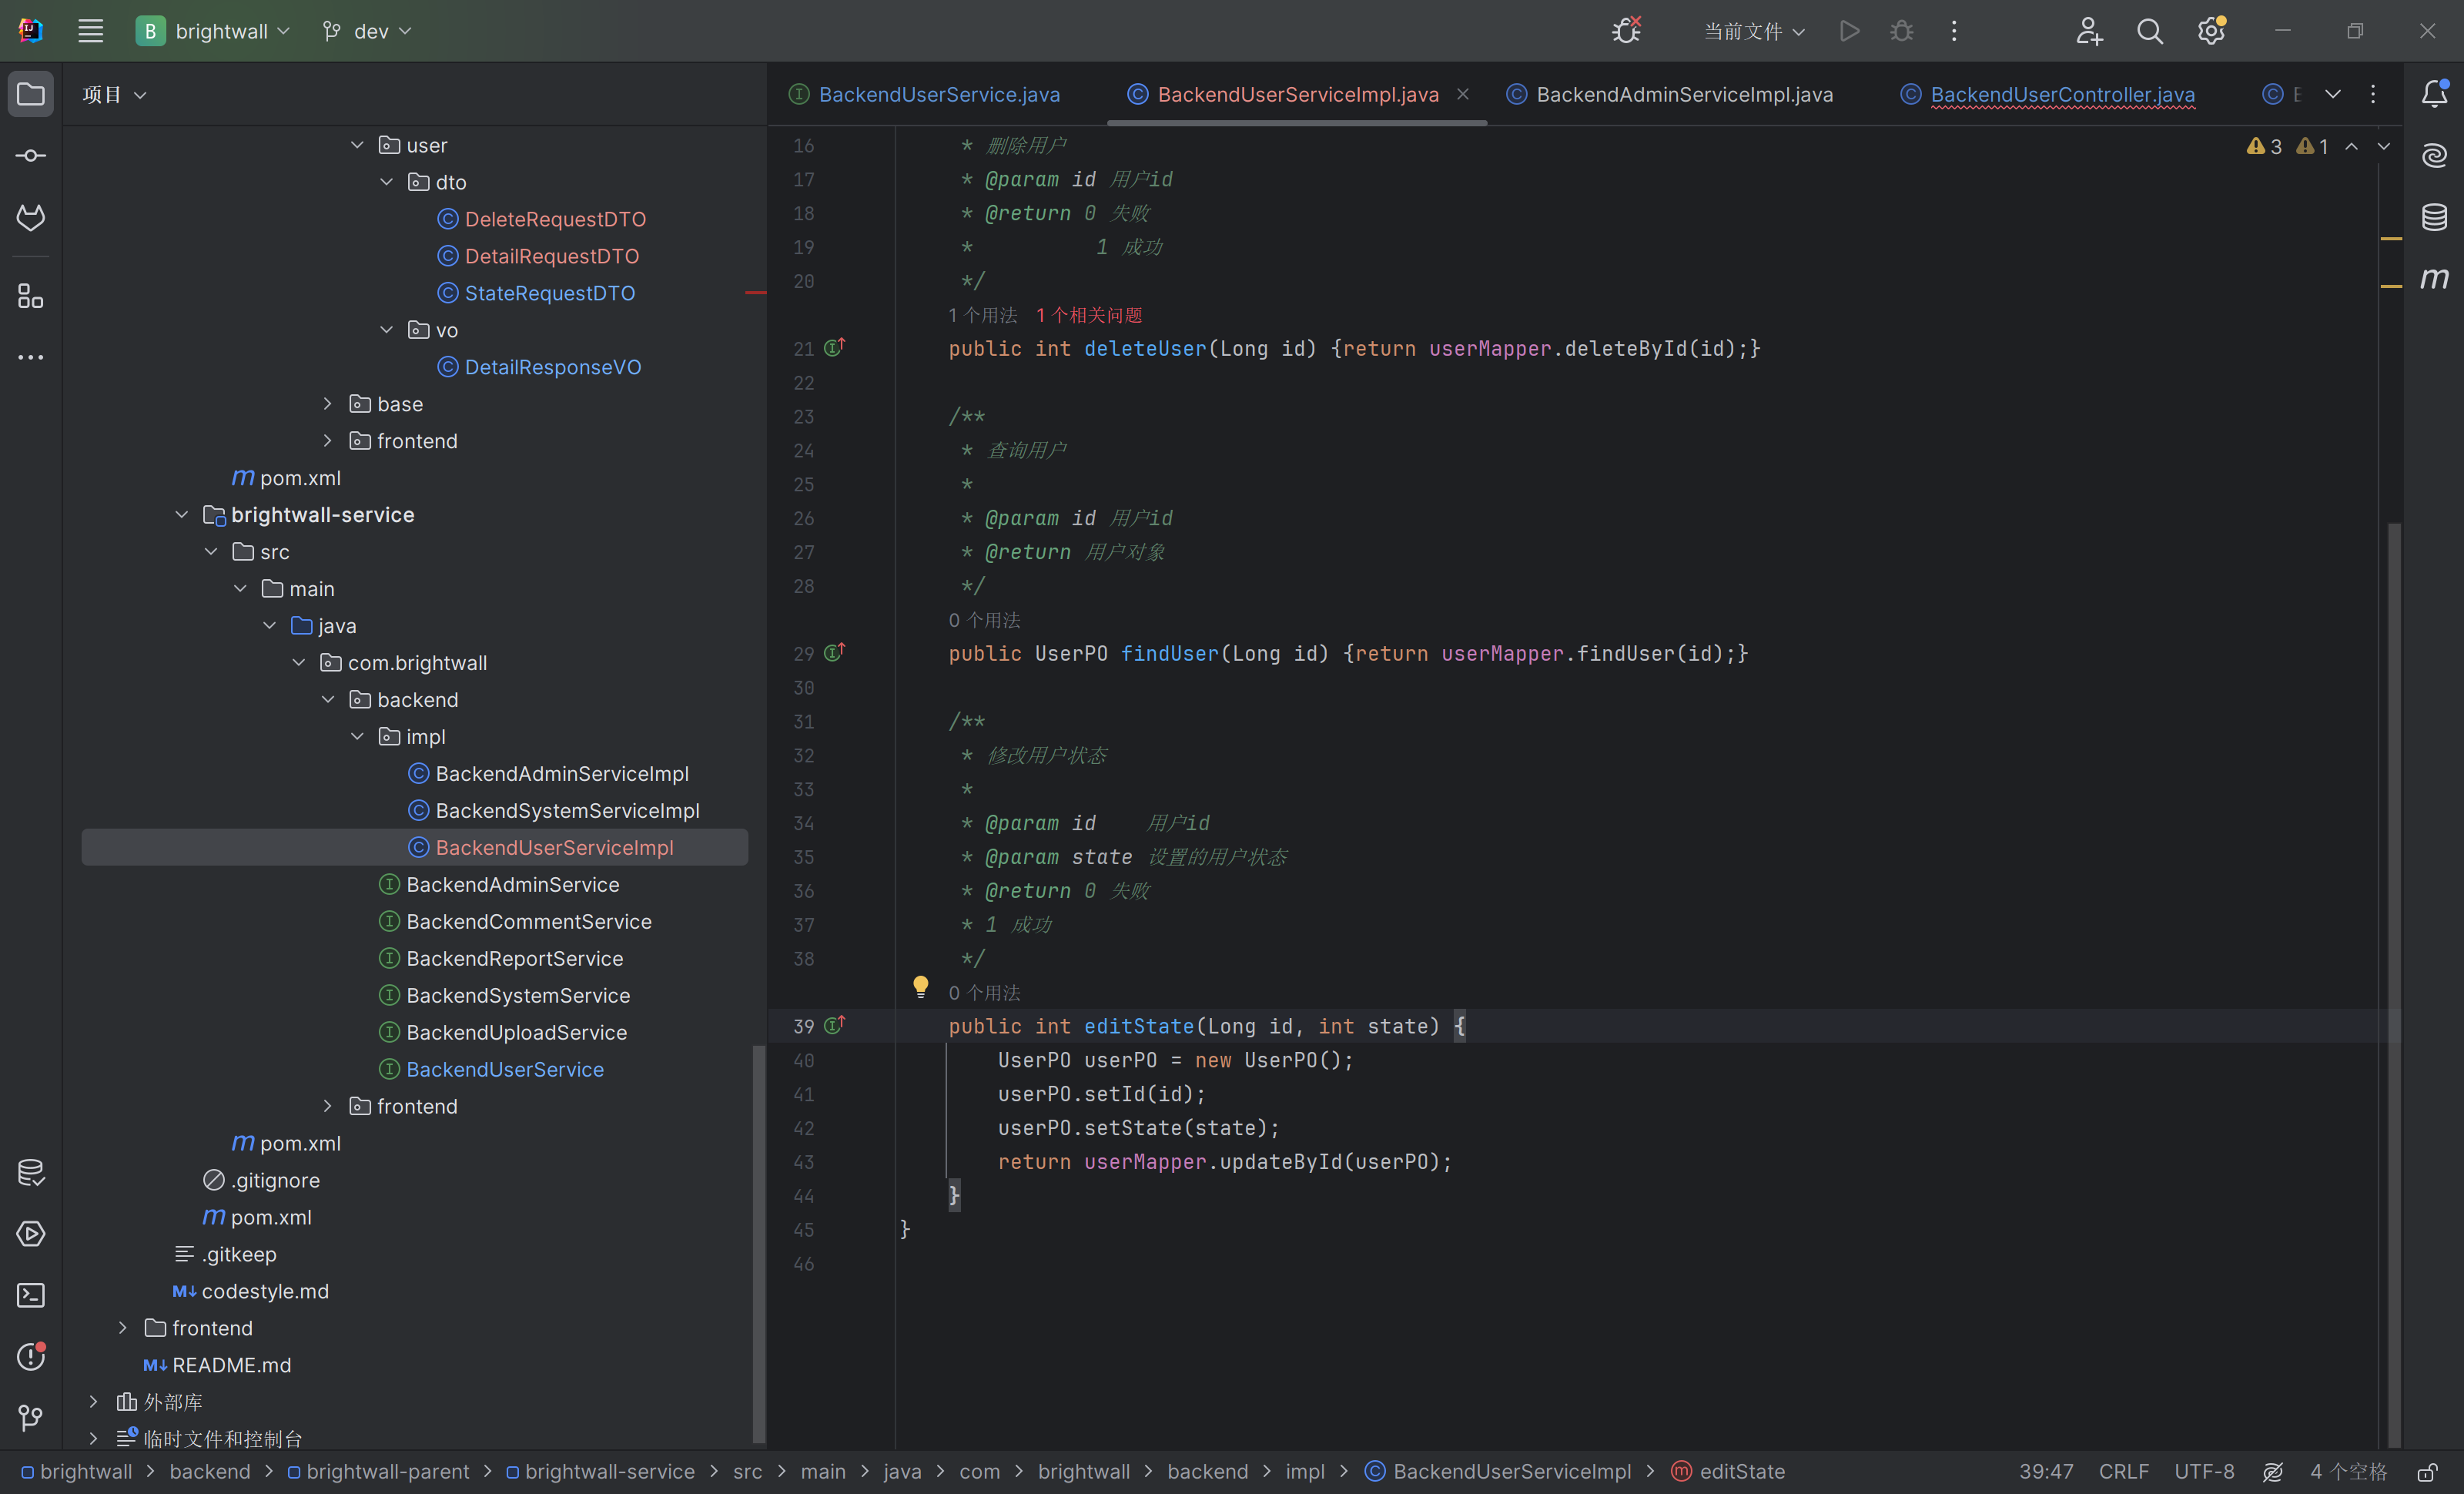The image size is (2464, 1494).
Task: Open the Structure tool window icon
Action: pyautogui.click(x=31, y=296)
